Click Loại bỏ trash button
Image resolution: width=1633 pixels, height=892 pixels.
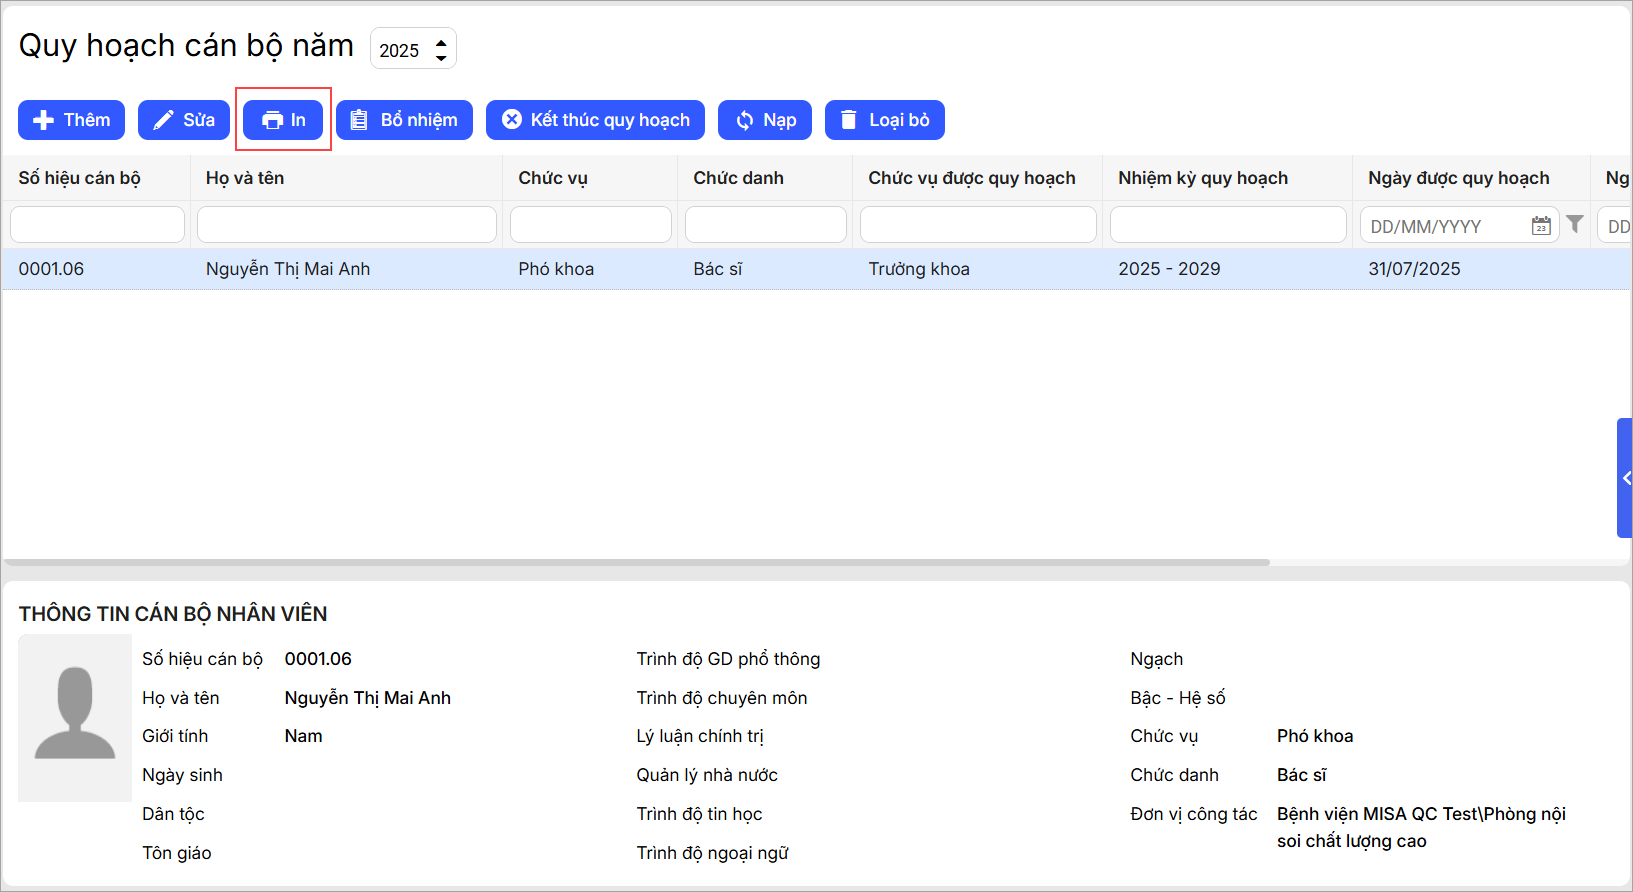pos(884,120)
